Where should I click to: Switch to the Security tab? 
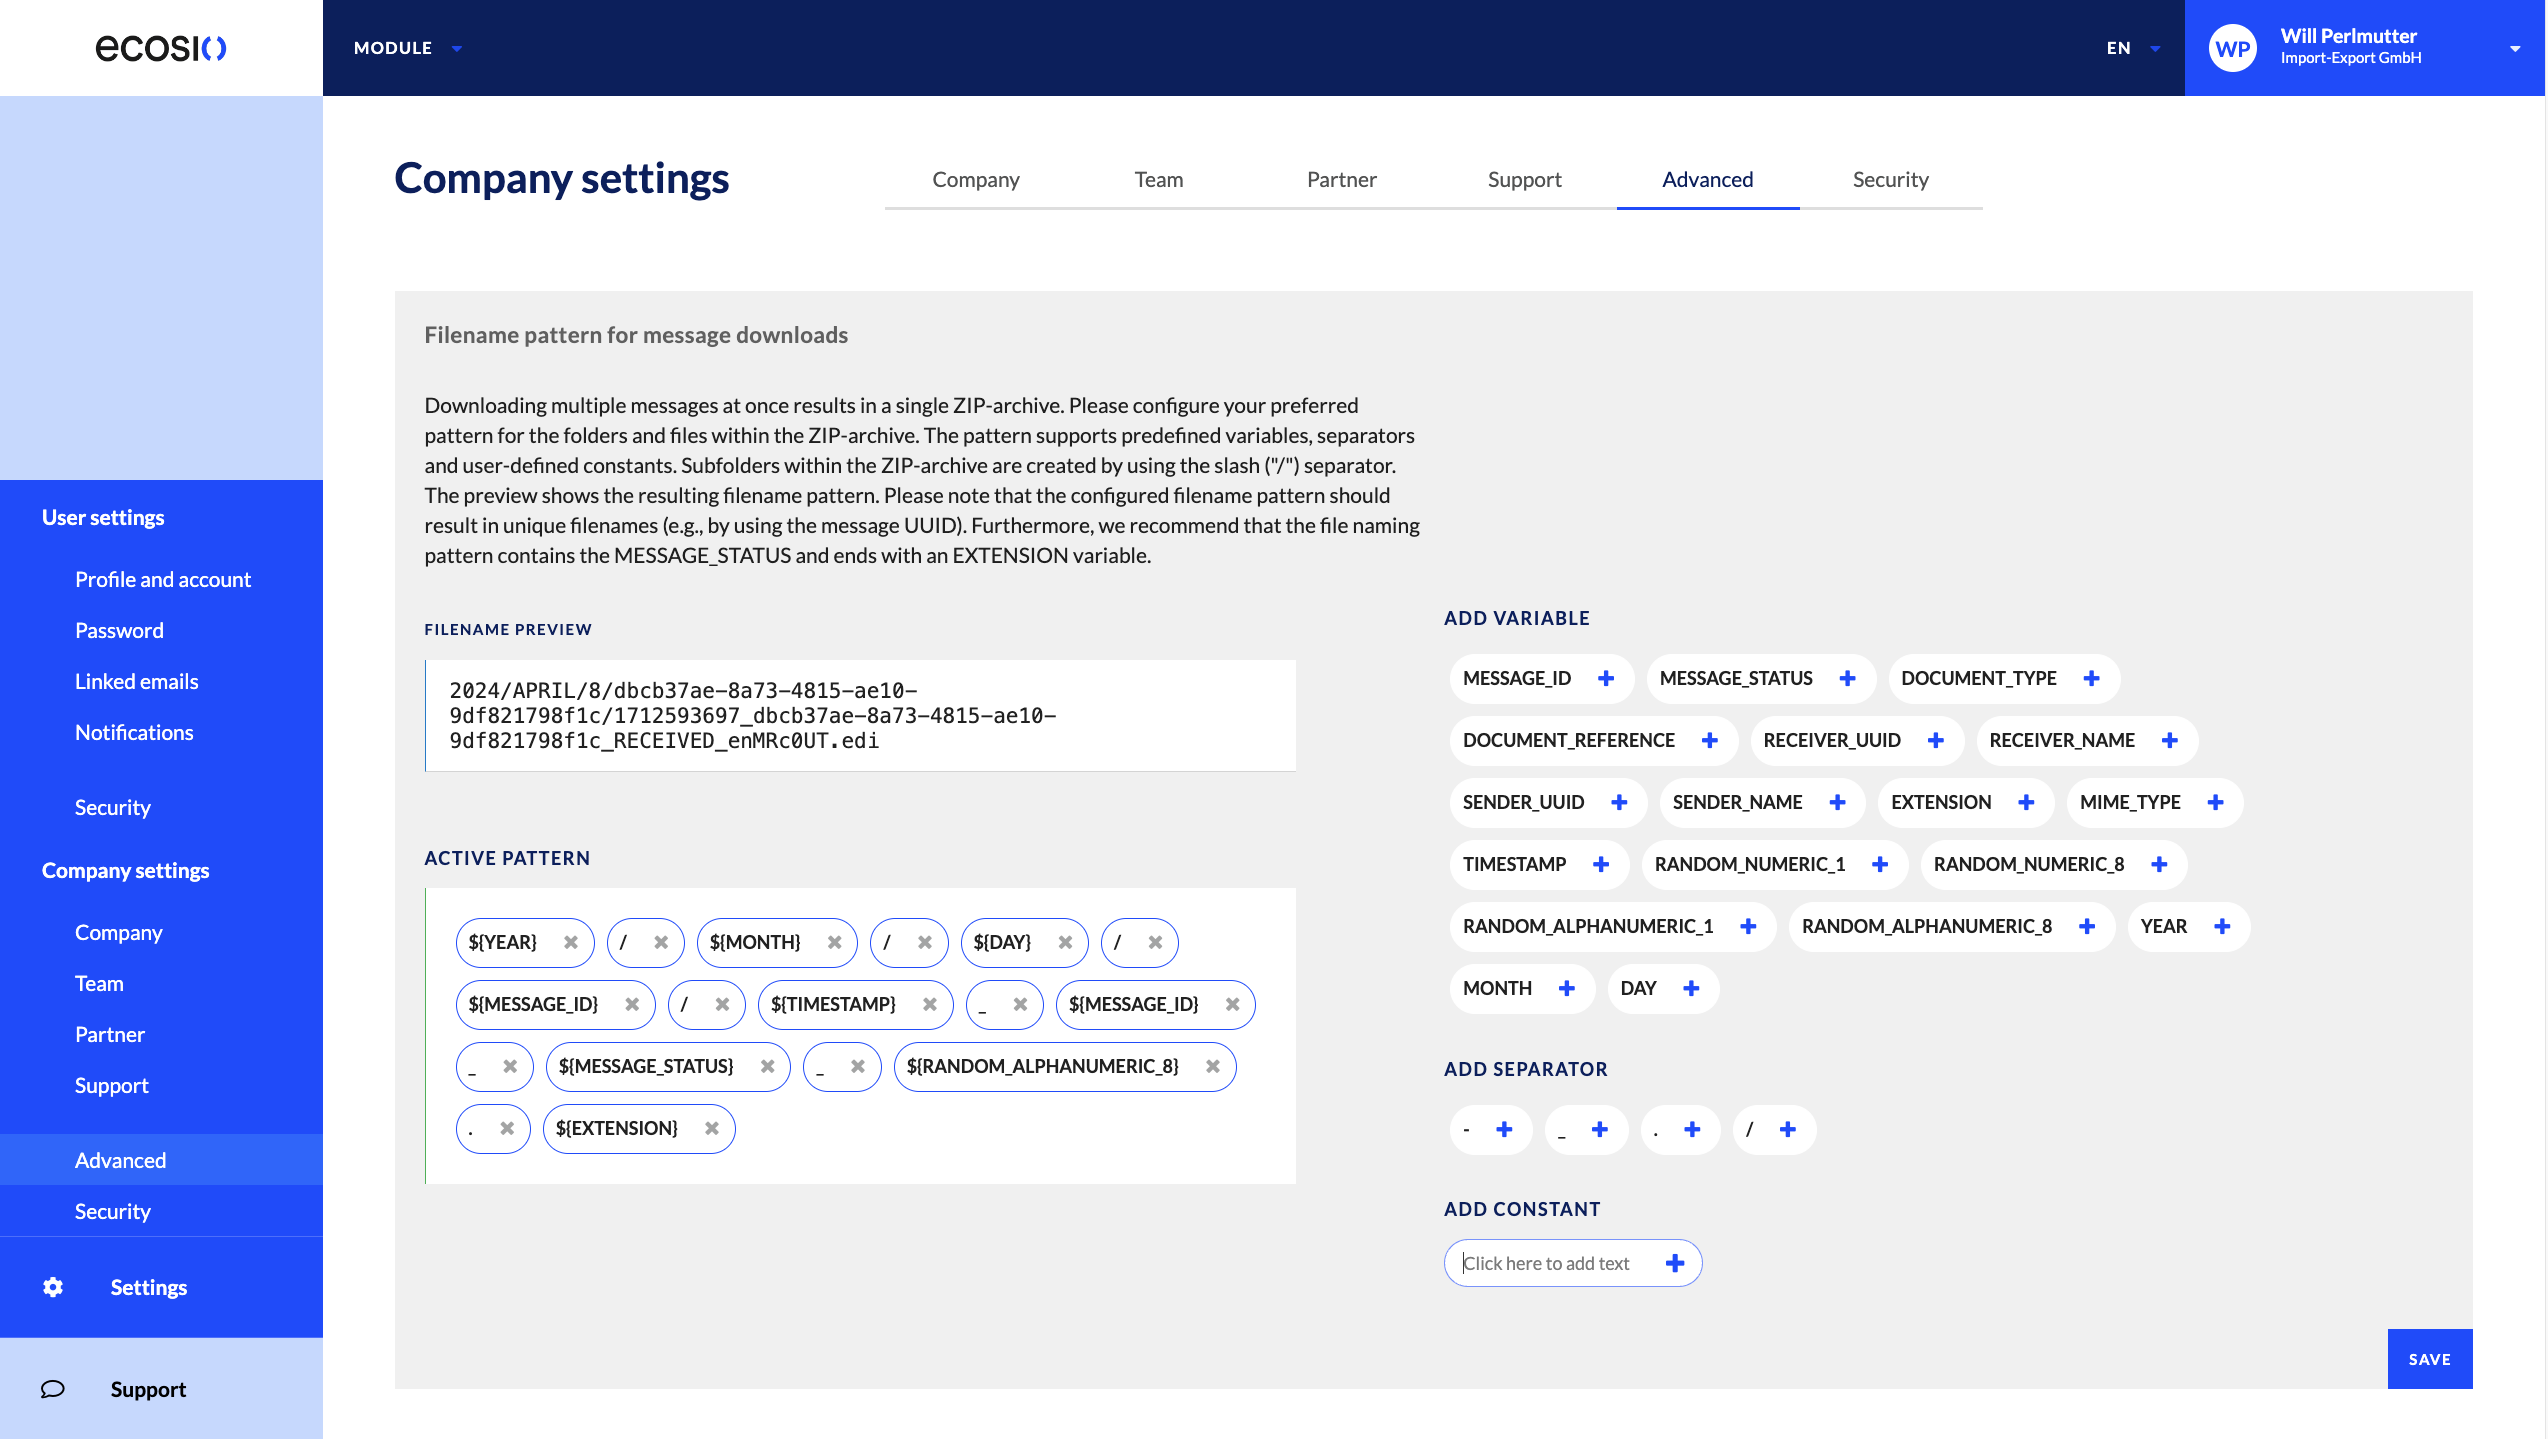(1891, 180)
